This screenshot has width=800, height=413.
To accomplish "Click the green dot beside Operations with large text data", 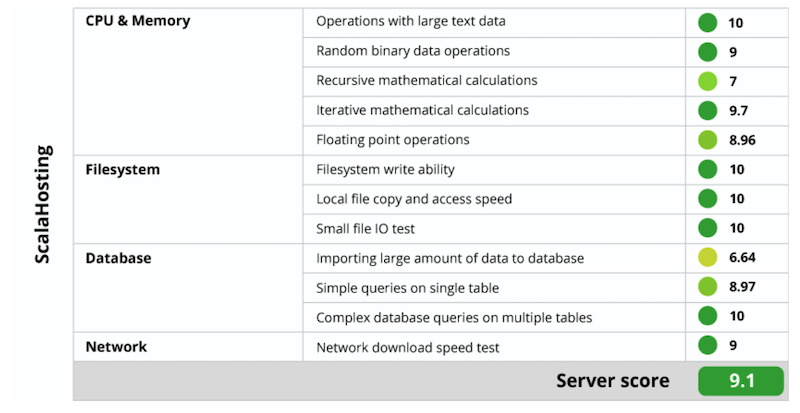I will [x=708, y=21].
